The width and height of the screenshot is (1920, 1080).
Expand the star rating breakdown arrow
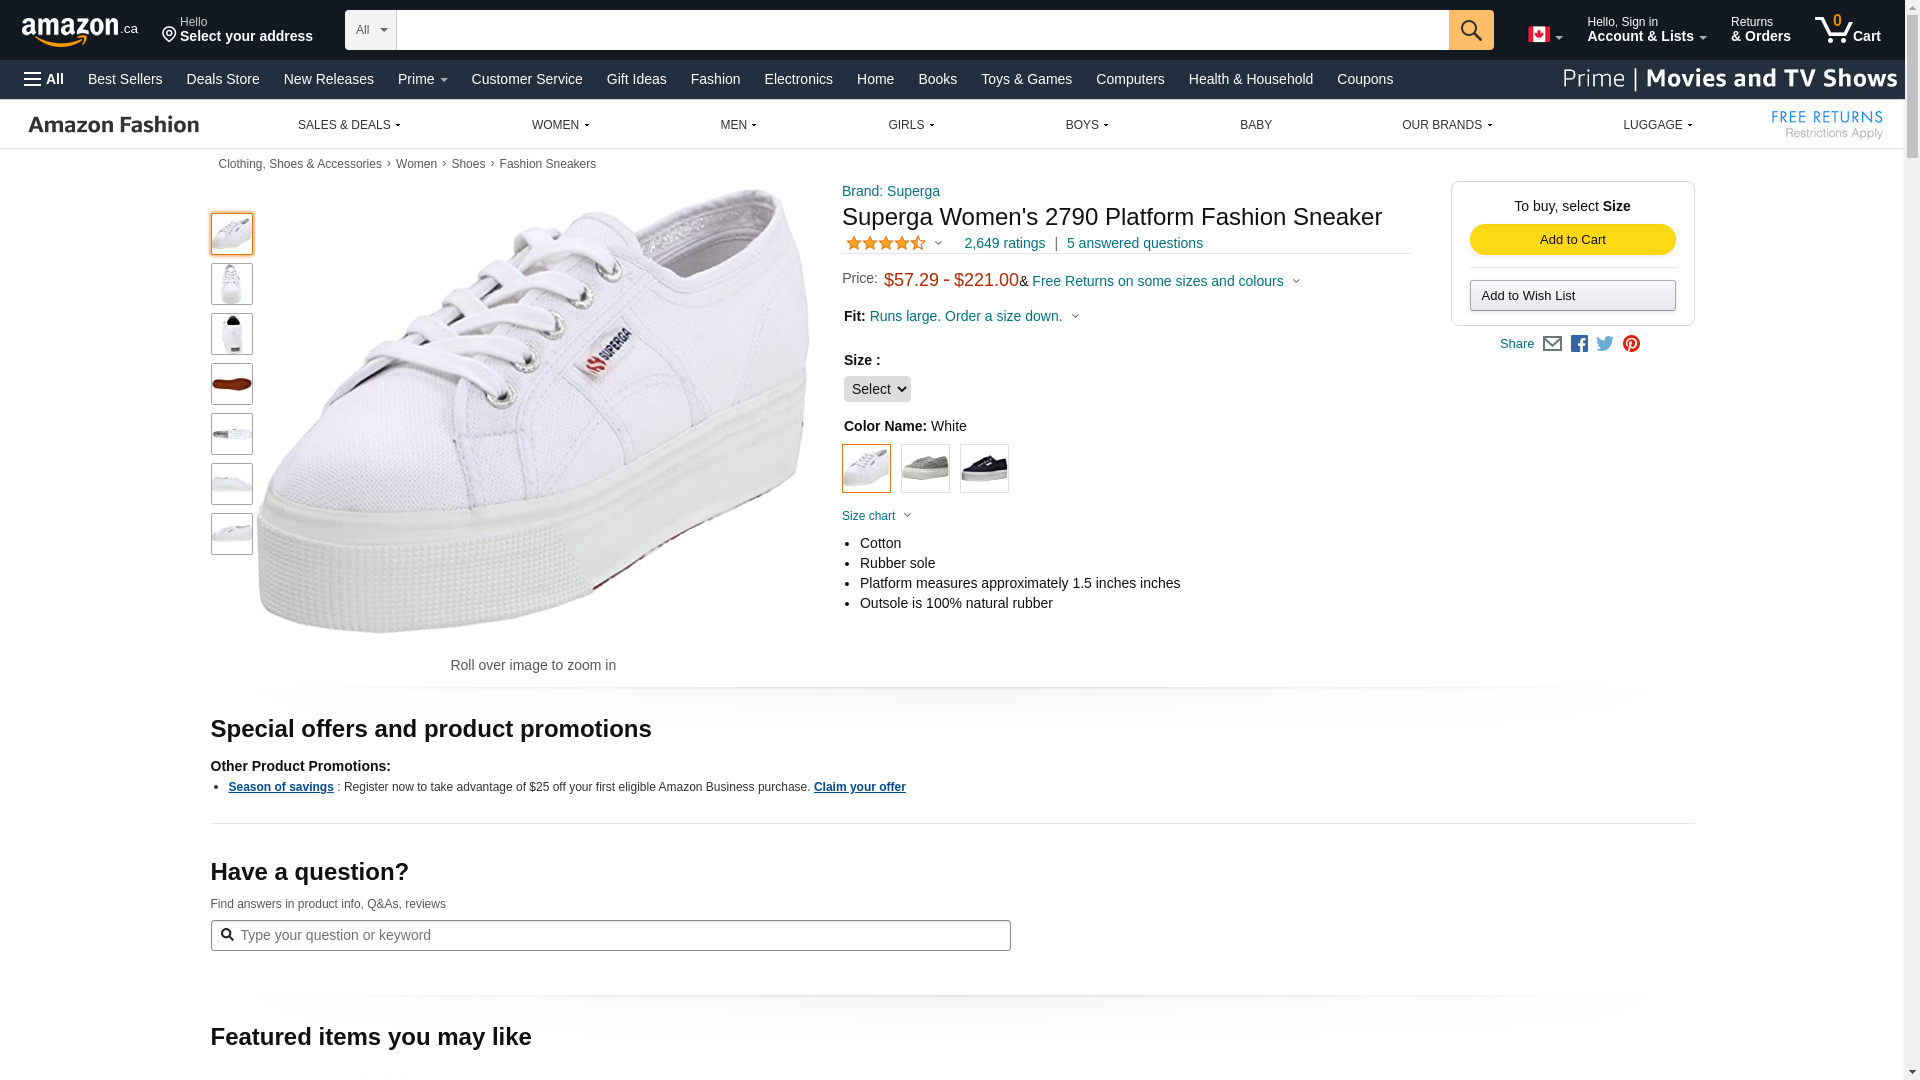(938, 243)
